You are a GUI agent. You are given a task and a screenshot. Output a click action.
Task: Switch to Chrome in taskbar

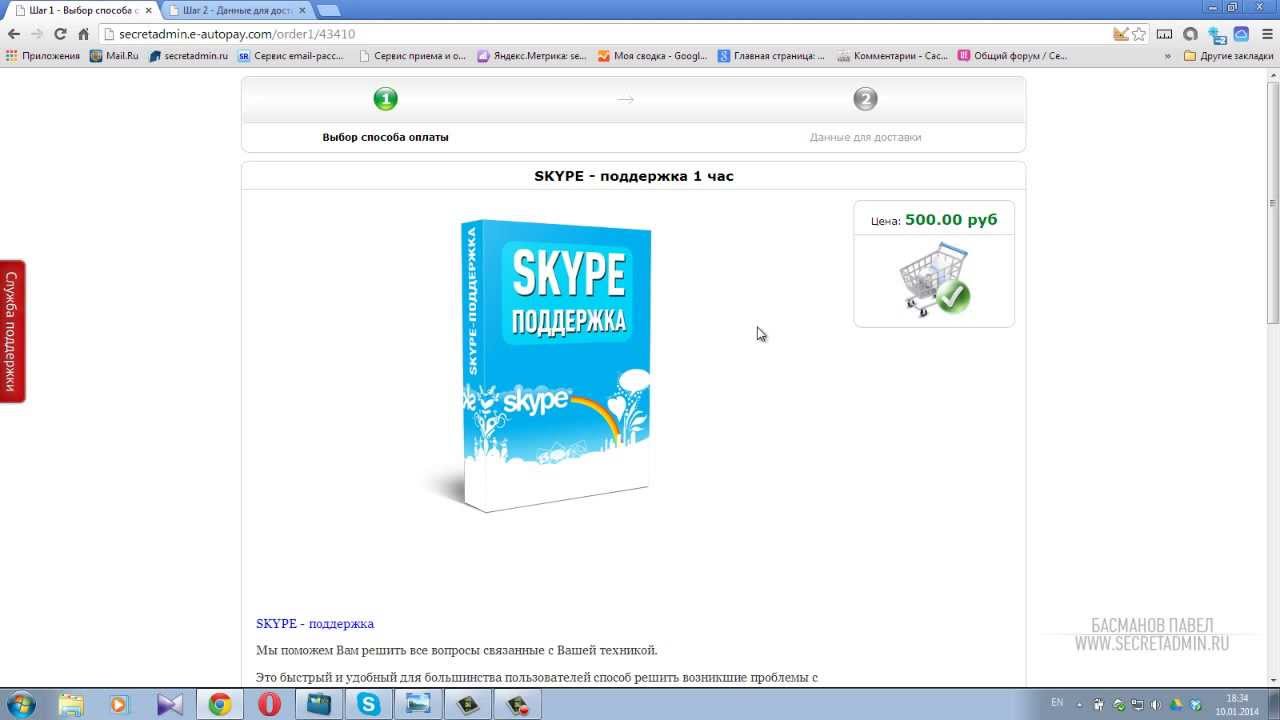coord(220,704)
